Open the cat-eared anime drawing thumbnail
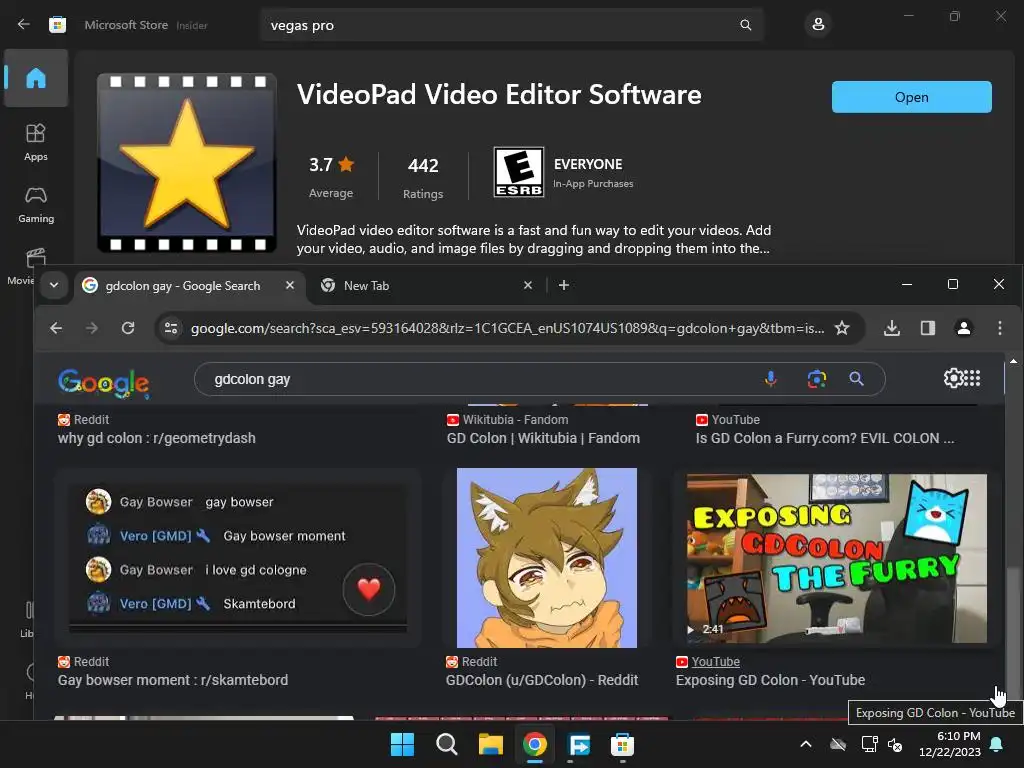The height and width of the screenshot is (768, 1024). 547,558
